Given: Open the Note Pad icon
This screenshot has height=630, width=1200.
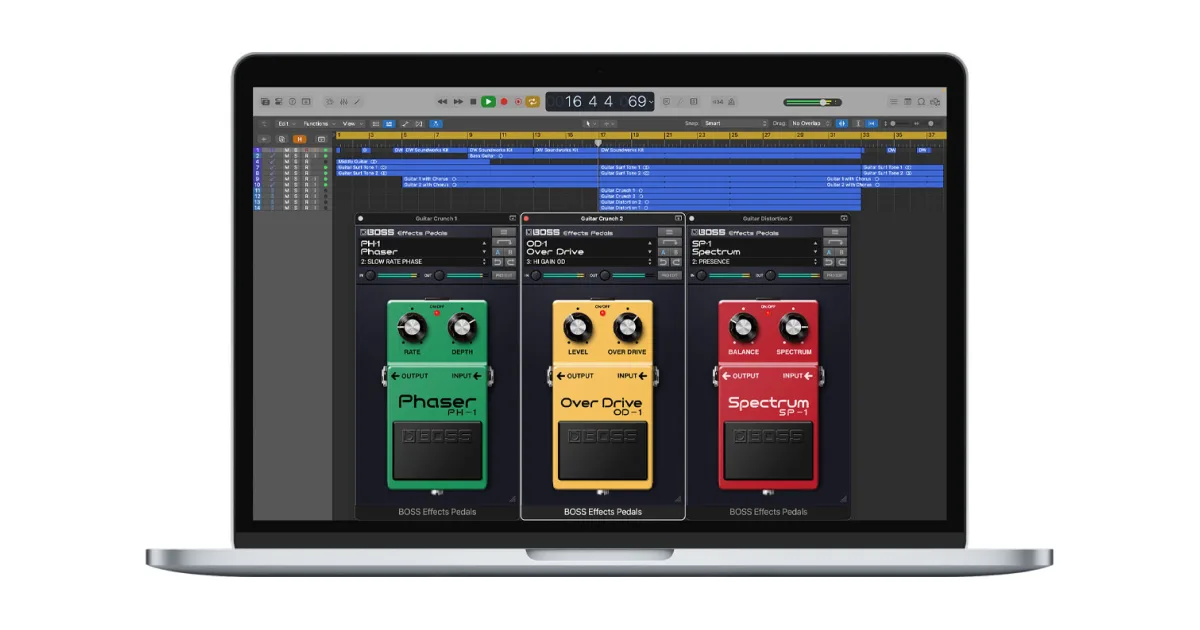Looking at the screenshot, I should [x=907, y=102].
